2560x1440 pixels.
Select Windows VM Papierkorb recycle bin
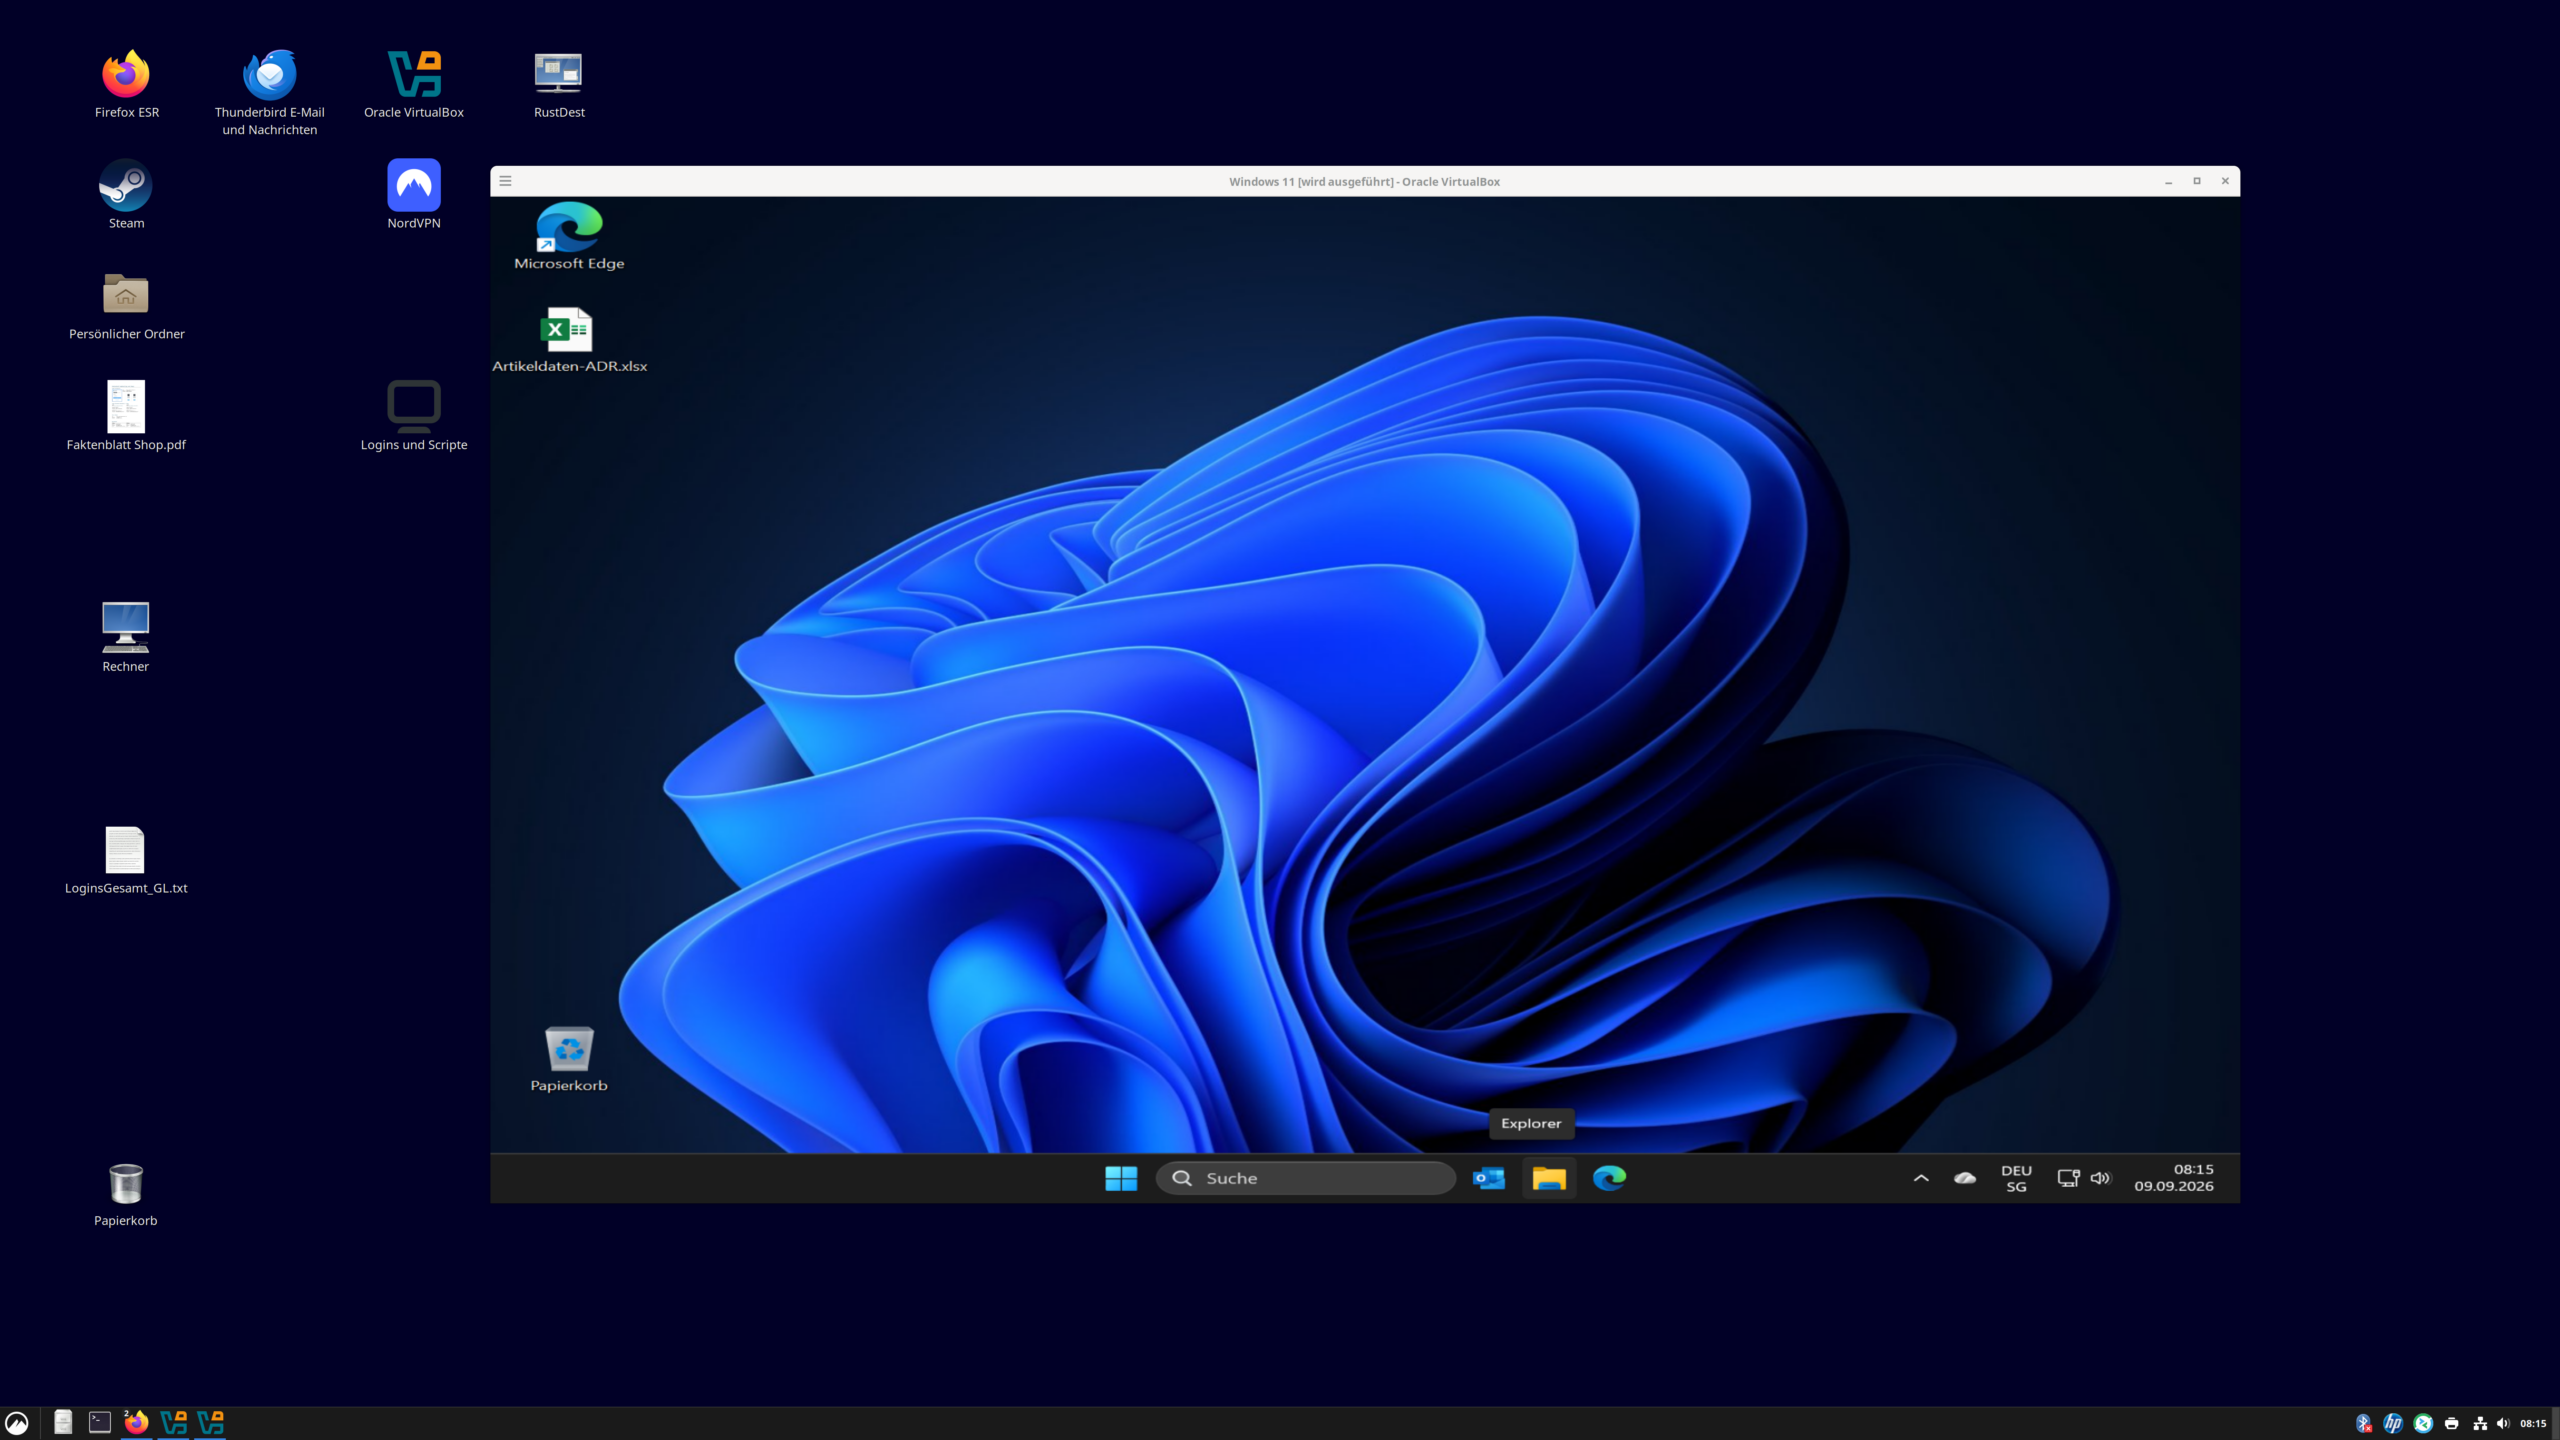(x=569, y=1059)
